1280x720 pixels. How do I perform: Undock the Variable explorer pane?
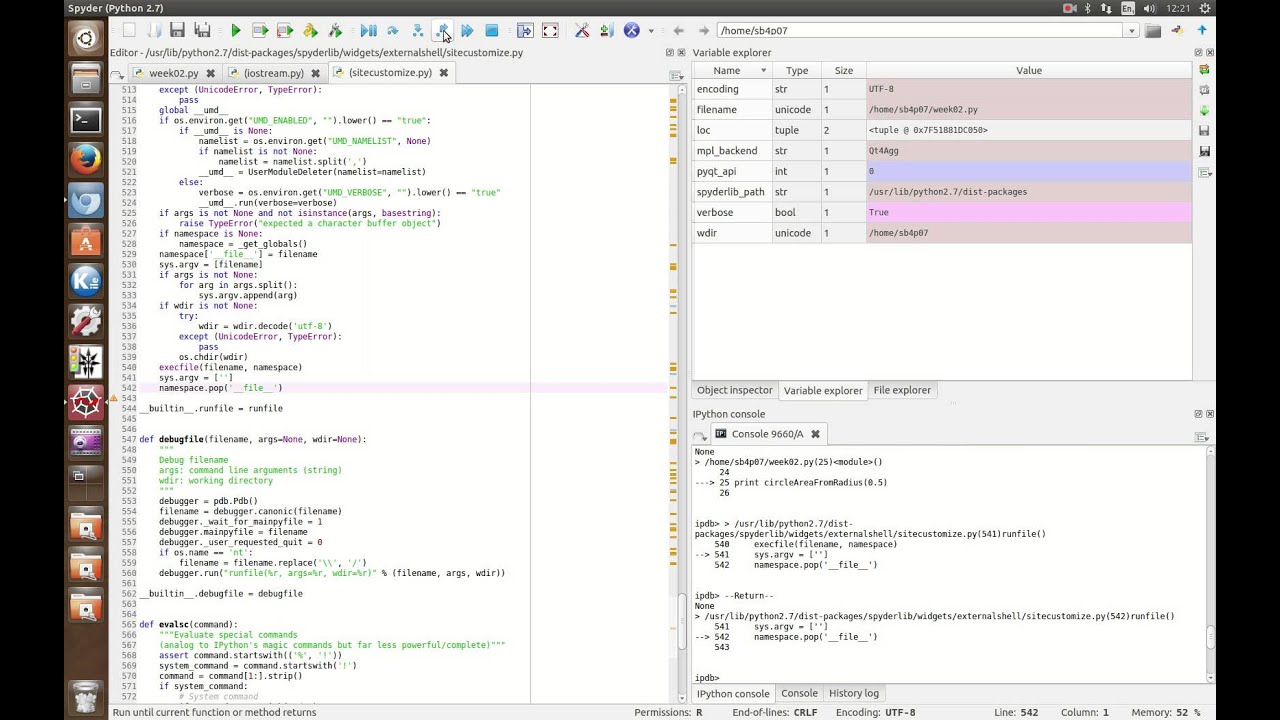click(1198, 52)
